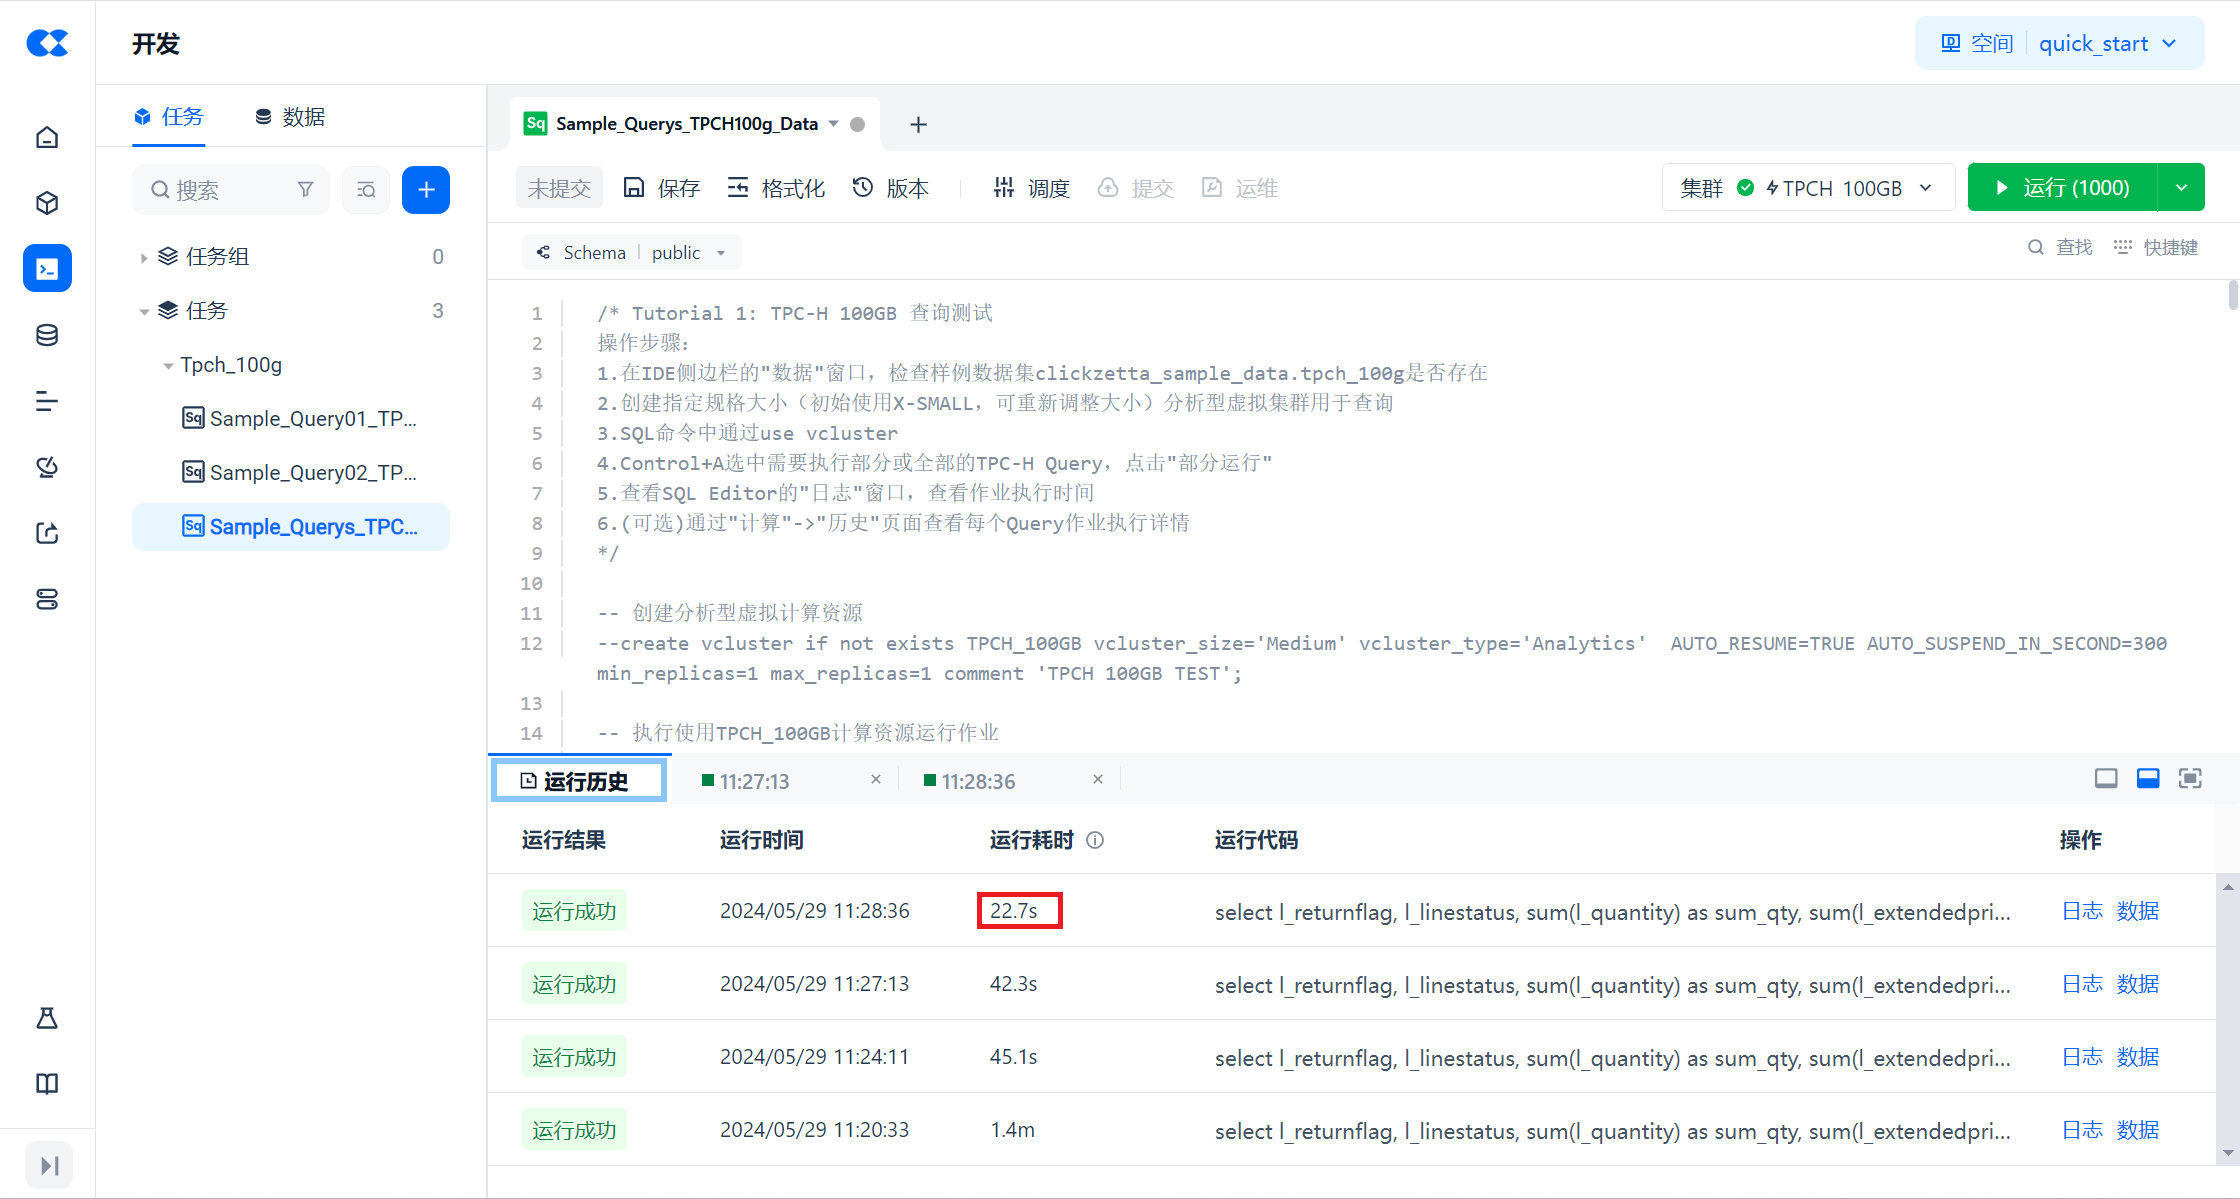Open 调度 scheduling settings

click(1031, 188)
